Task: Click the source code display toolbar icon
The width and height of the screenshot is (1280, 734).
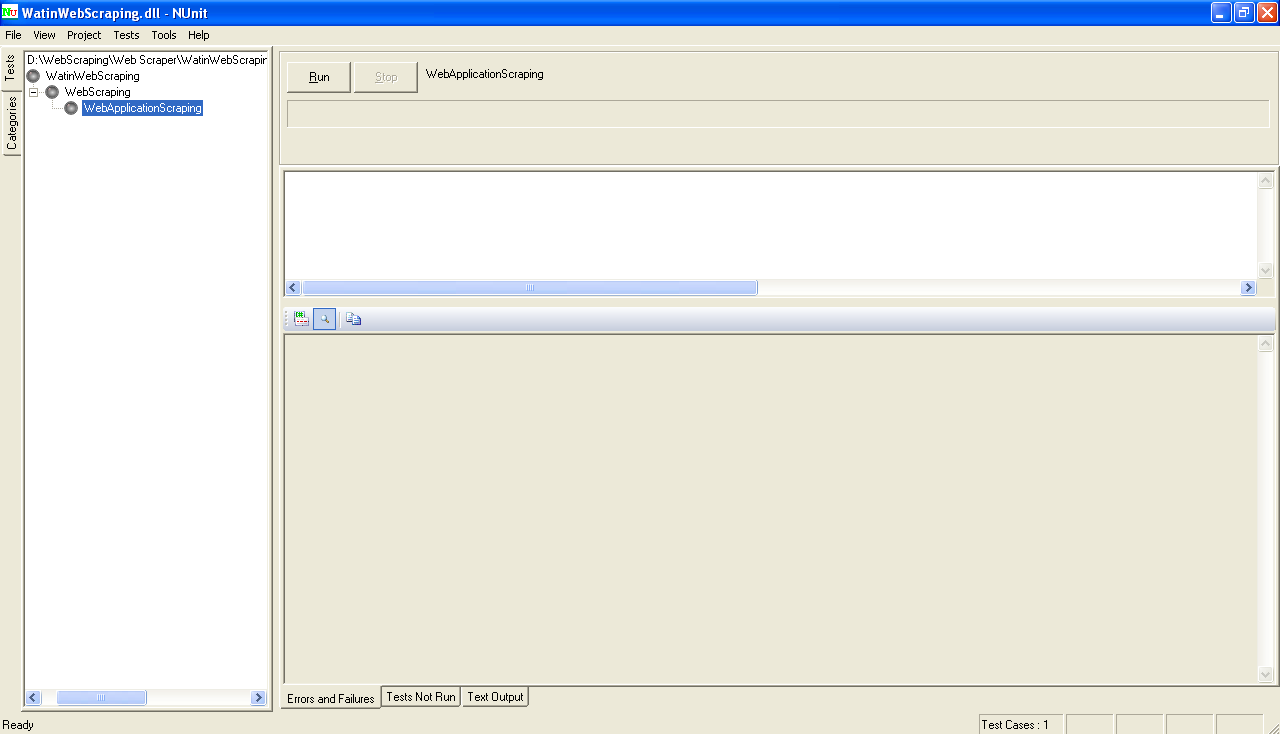Action: point(301,319)
